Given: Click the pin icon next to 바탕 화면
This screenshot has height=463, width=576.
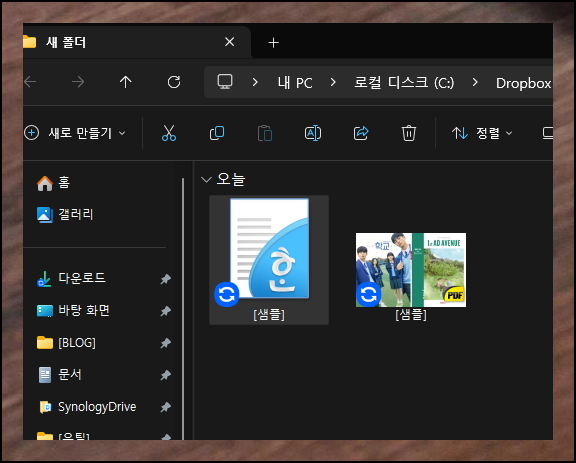Looking at the screenshot, I should pyautogui.click(x=165, y=311).
